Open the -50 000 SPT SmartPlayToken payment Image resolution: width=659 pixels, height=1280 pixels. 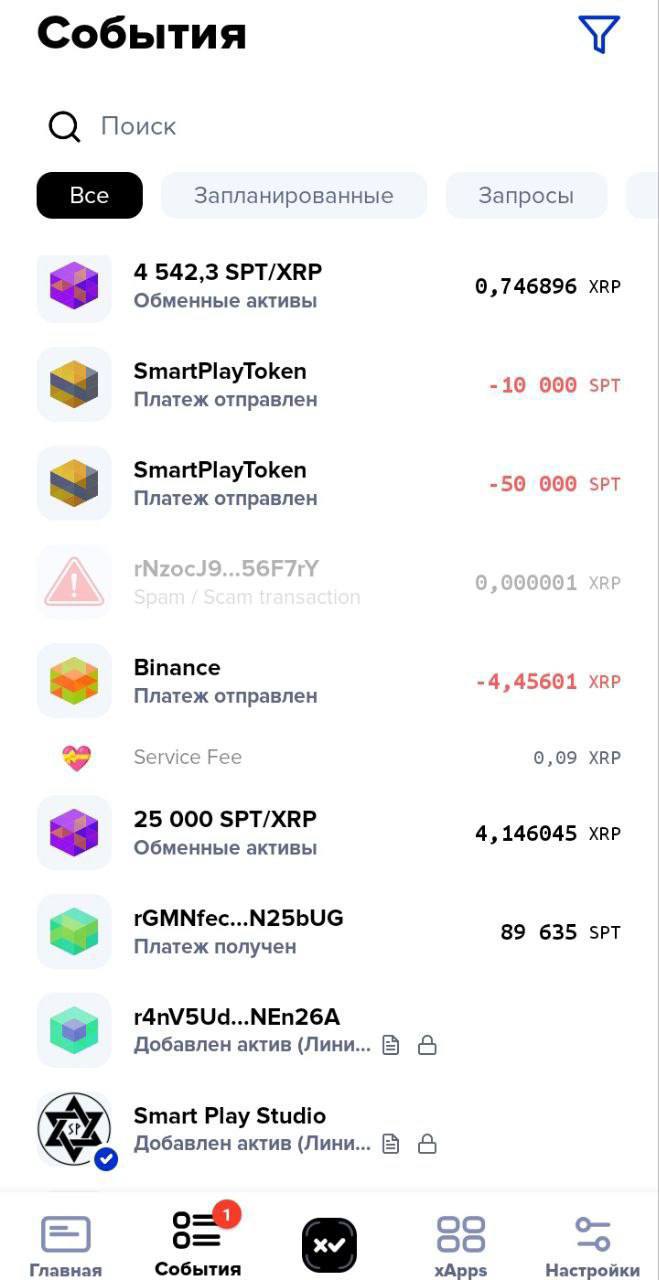(x=329, y=483)
